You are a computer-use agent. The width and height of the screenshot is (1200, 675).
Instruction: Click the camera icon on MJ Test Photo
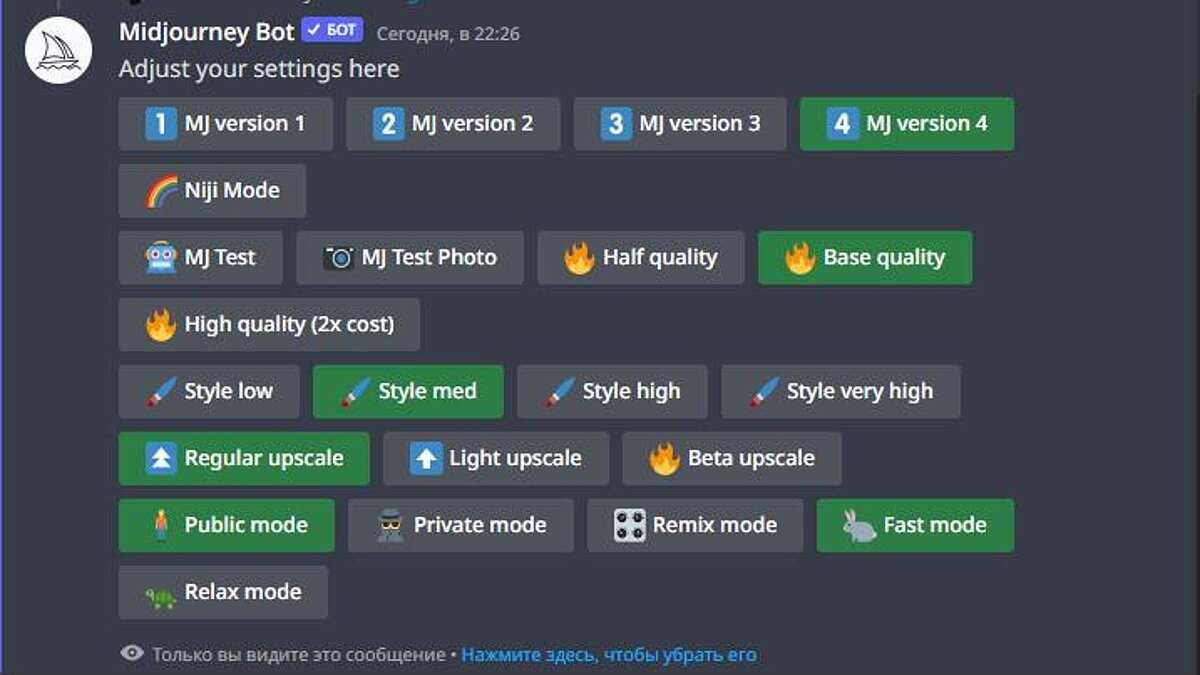click(x=338, y=258)
